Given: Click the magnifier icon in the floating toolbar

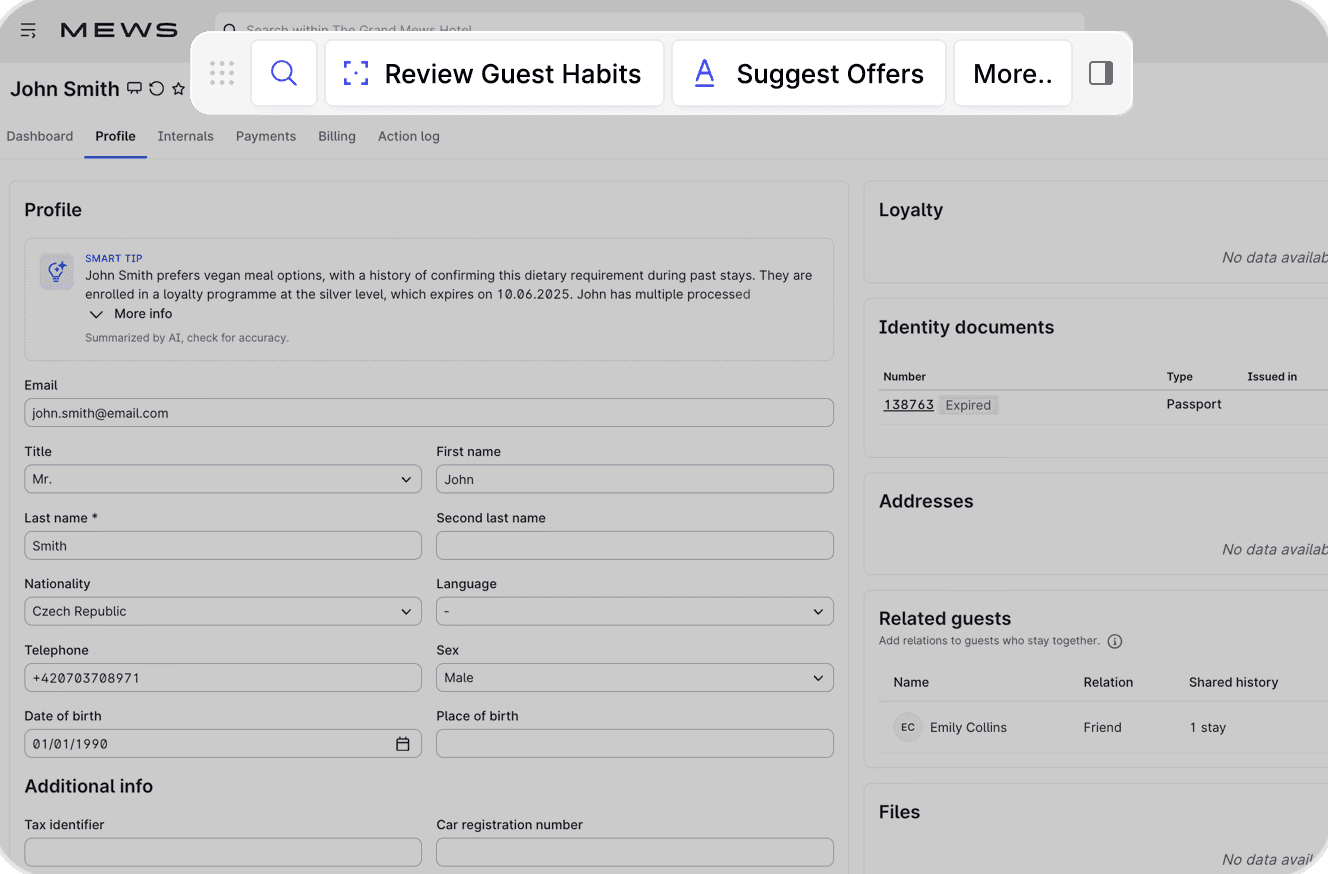Looking at the screenshot, I should pyautogui.click(x=284, y=73).
